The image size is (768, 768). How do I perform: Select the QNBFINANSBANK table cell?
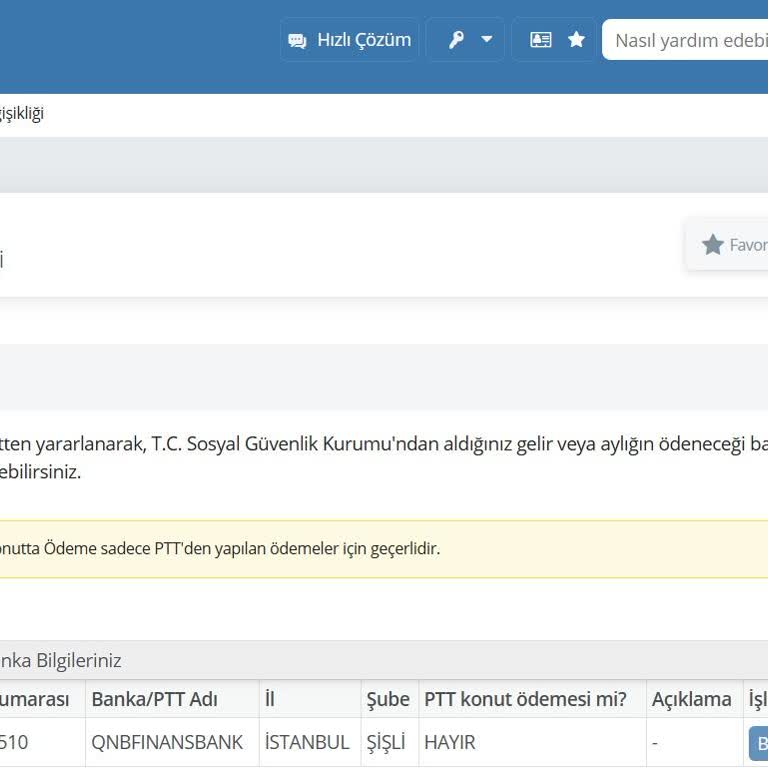167,743
